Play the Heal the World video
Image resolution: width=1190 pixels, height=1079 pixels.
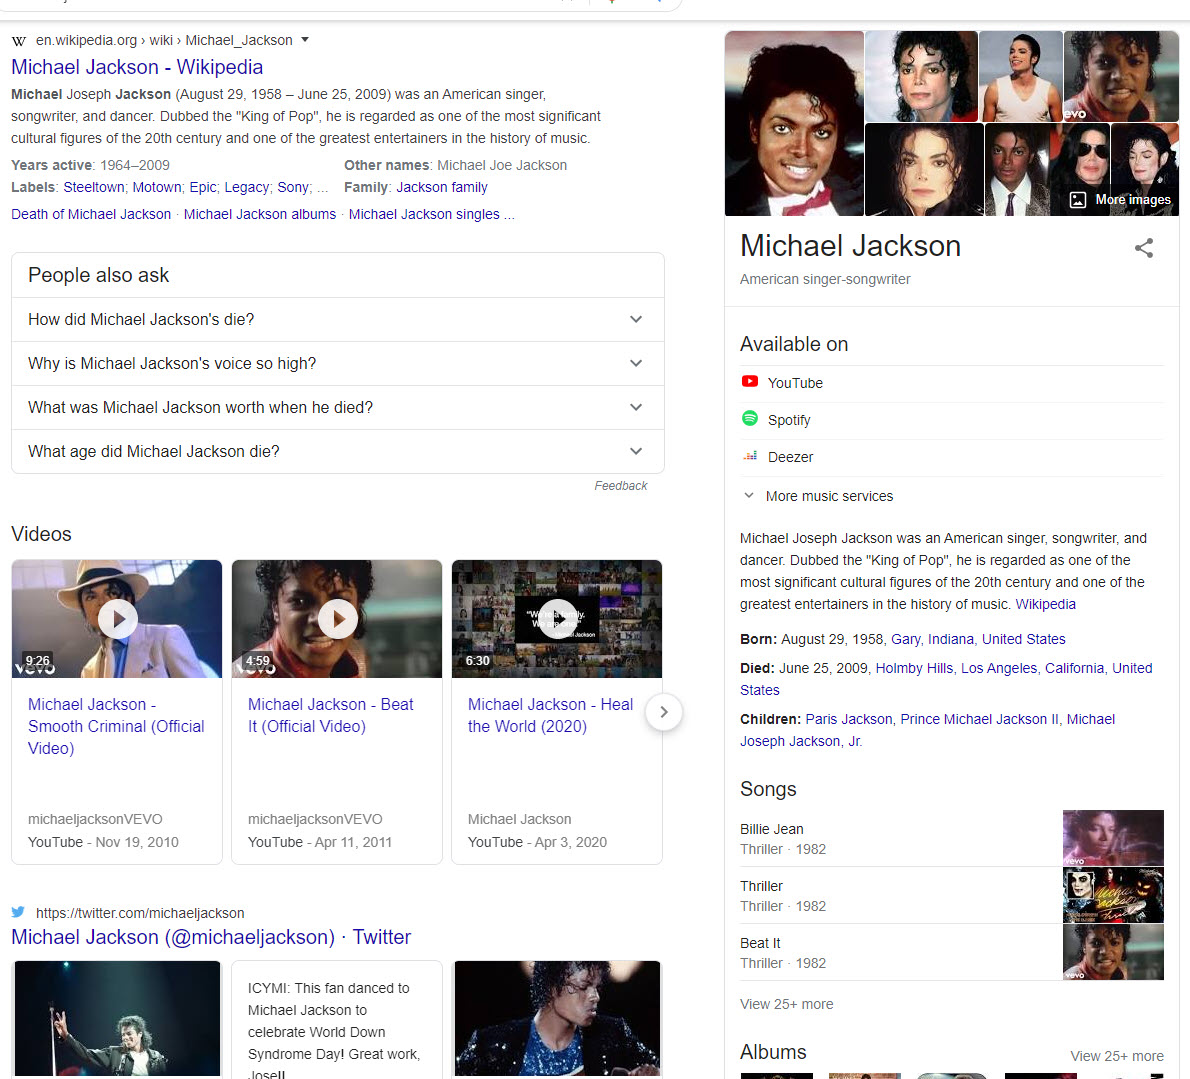pos(558,618)
